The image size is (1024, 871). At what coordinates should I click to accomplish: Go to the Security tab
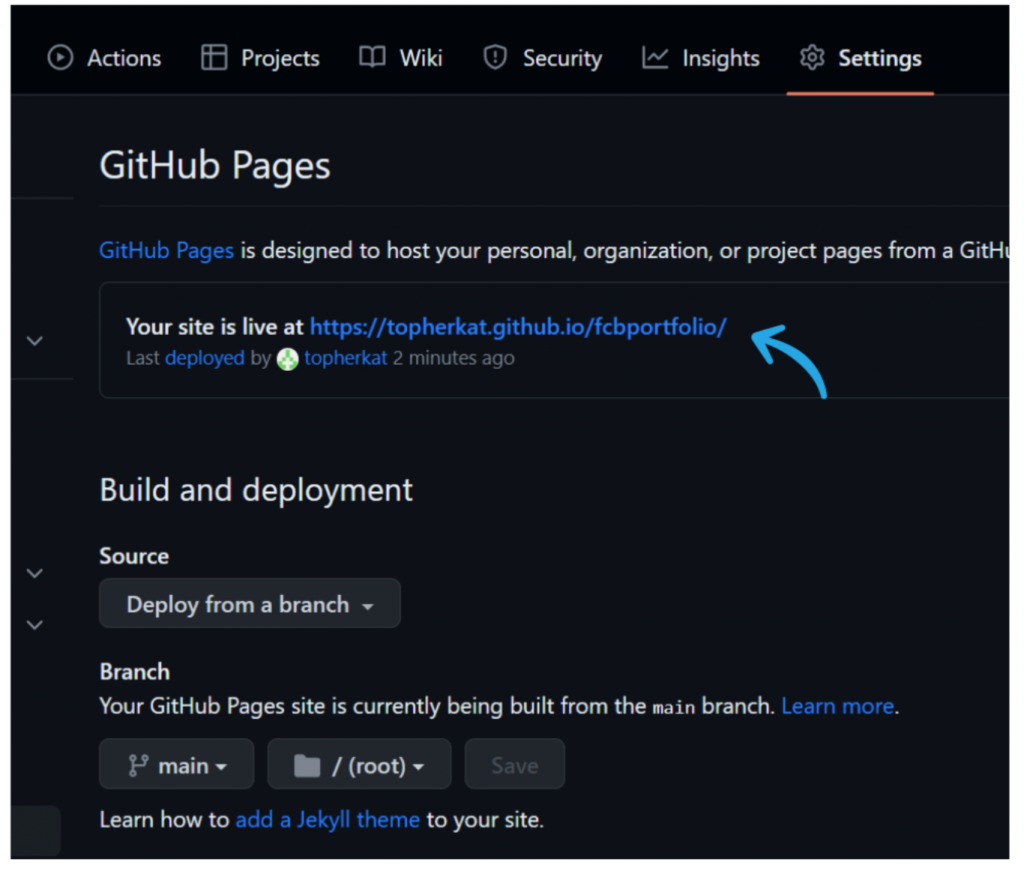tap(543, 58)
